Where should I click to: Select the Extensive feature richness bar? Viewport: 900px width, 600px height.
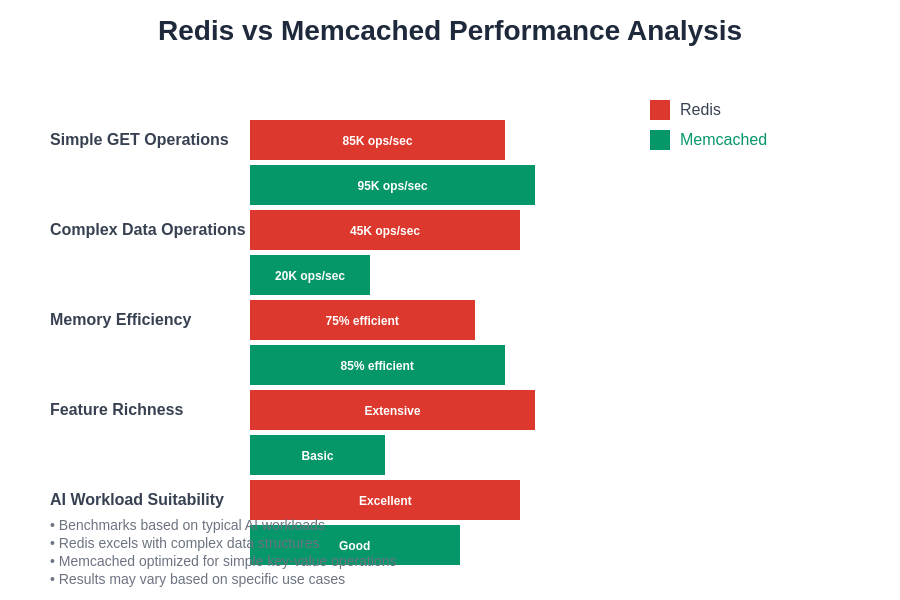(x=392, y=410)
